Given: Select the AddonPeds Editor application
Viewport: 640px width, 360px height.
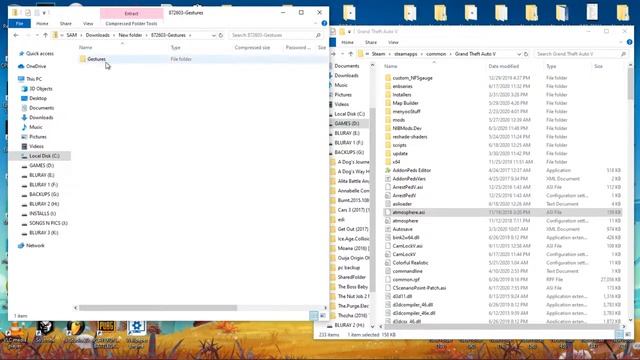Looking at the screenshot, I should tap(411, 170).
